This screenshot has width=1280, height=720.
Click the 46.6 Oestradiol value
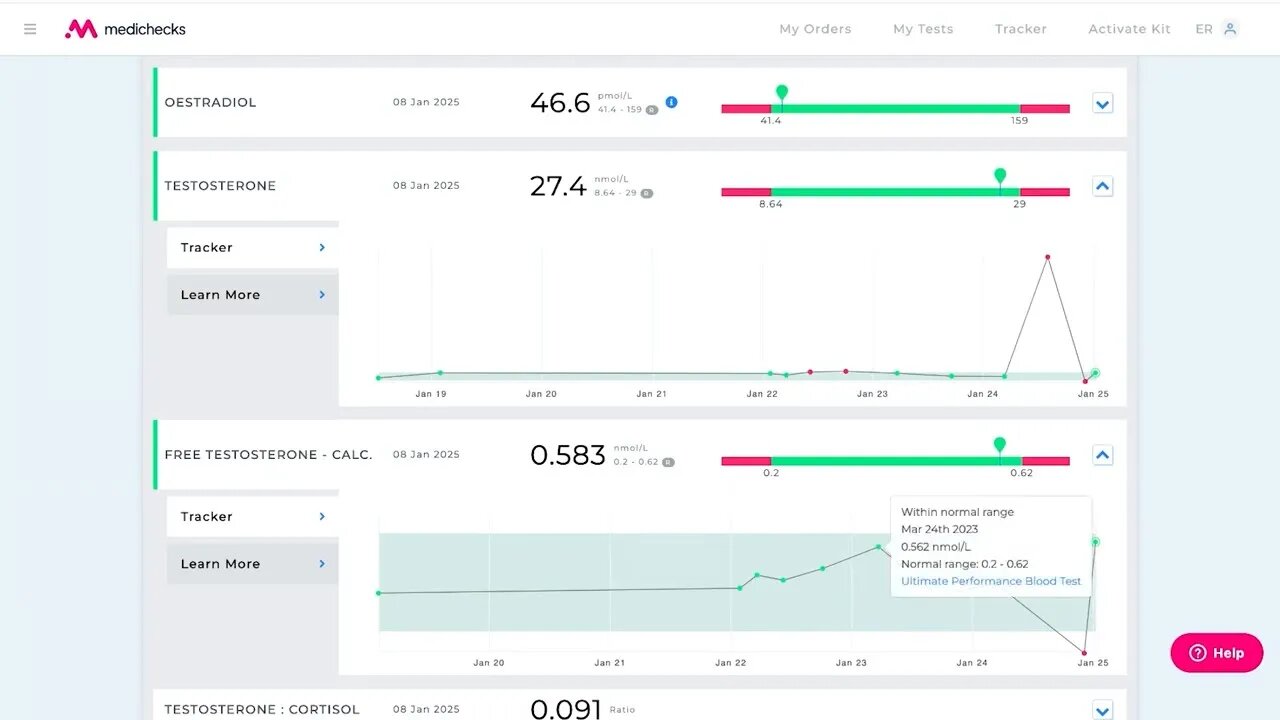click(560, 103)
